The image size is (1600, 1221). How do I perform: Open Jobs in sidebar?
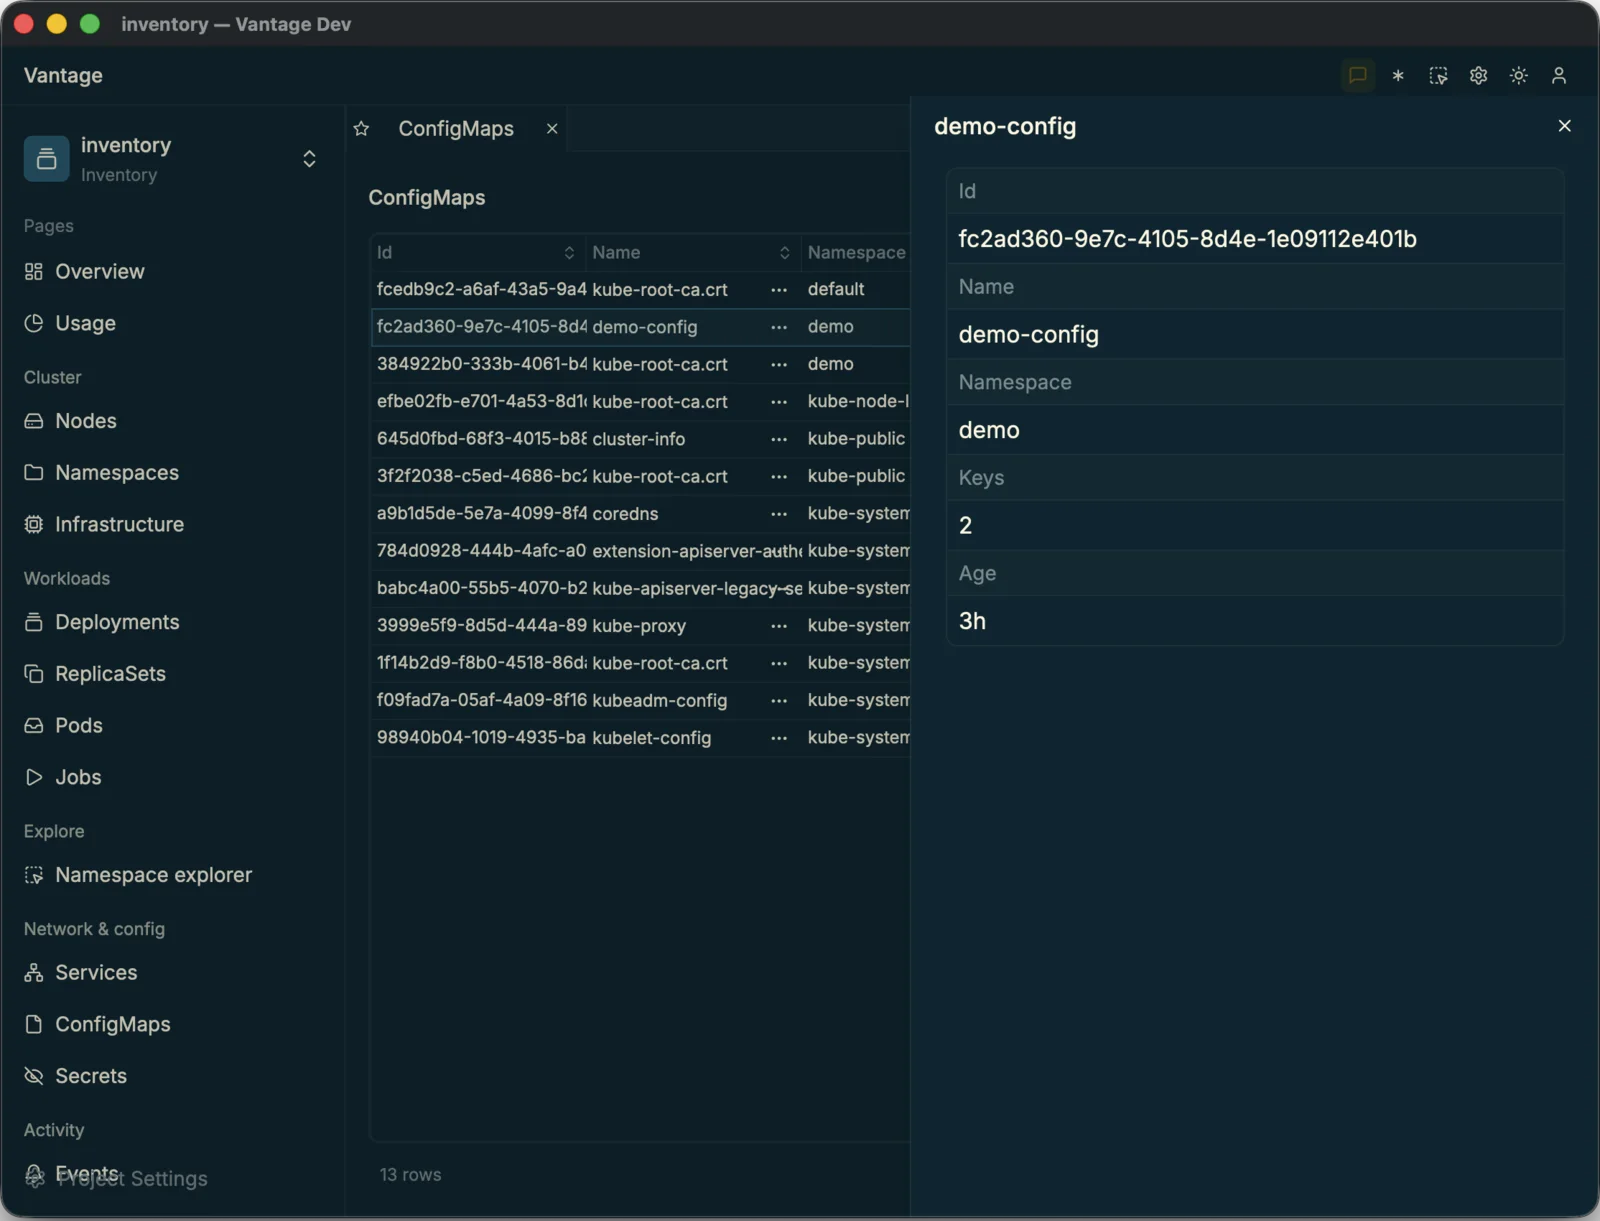pyautogui.click(x=78, y=777)
